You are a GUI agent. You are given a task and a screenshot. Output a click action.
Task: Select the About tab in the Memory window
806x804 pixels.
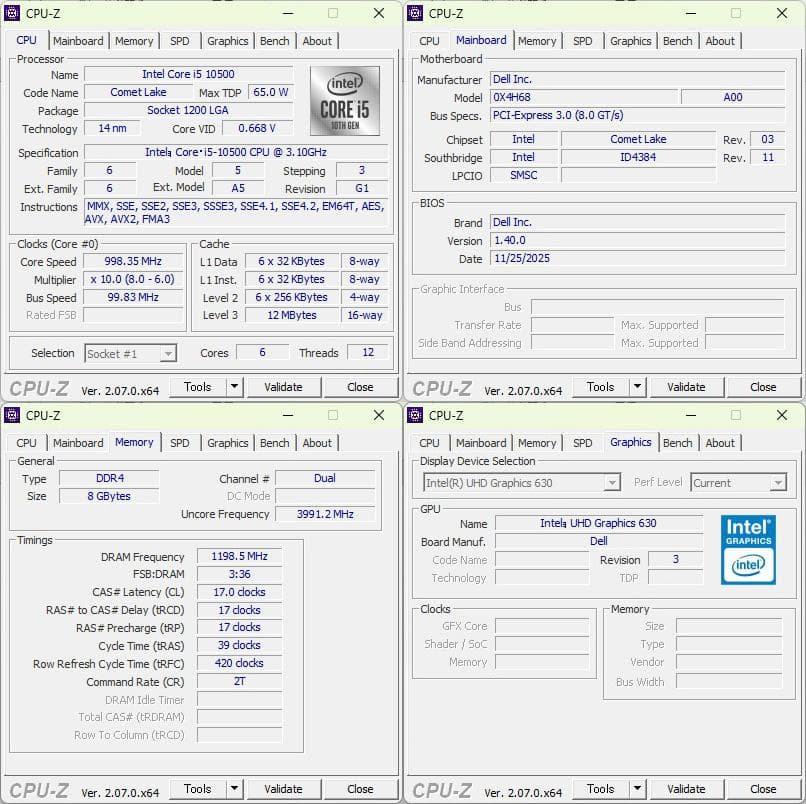pyautogui.click(x=317, y=443)
